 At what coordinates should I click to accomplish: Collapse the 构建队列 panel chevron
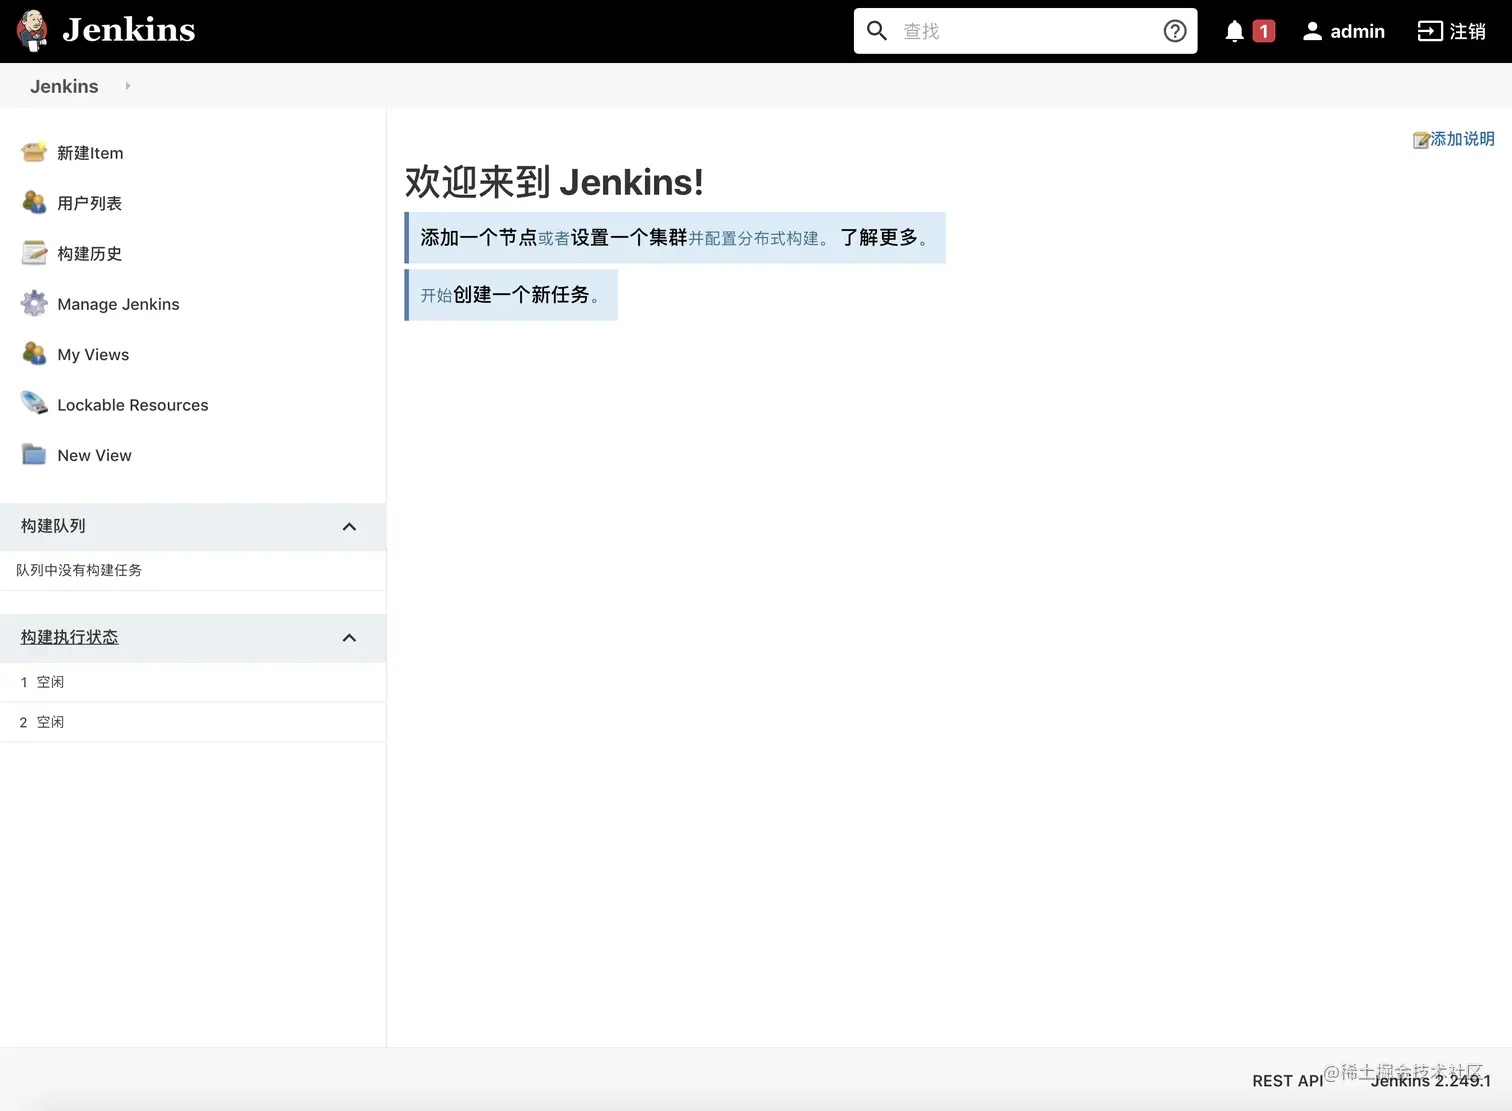(349, 527)
